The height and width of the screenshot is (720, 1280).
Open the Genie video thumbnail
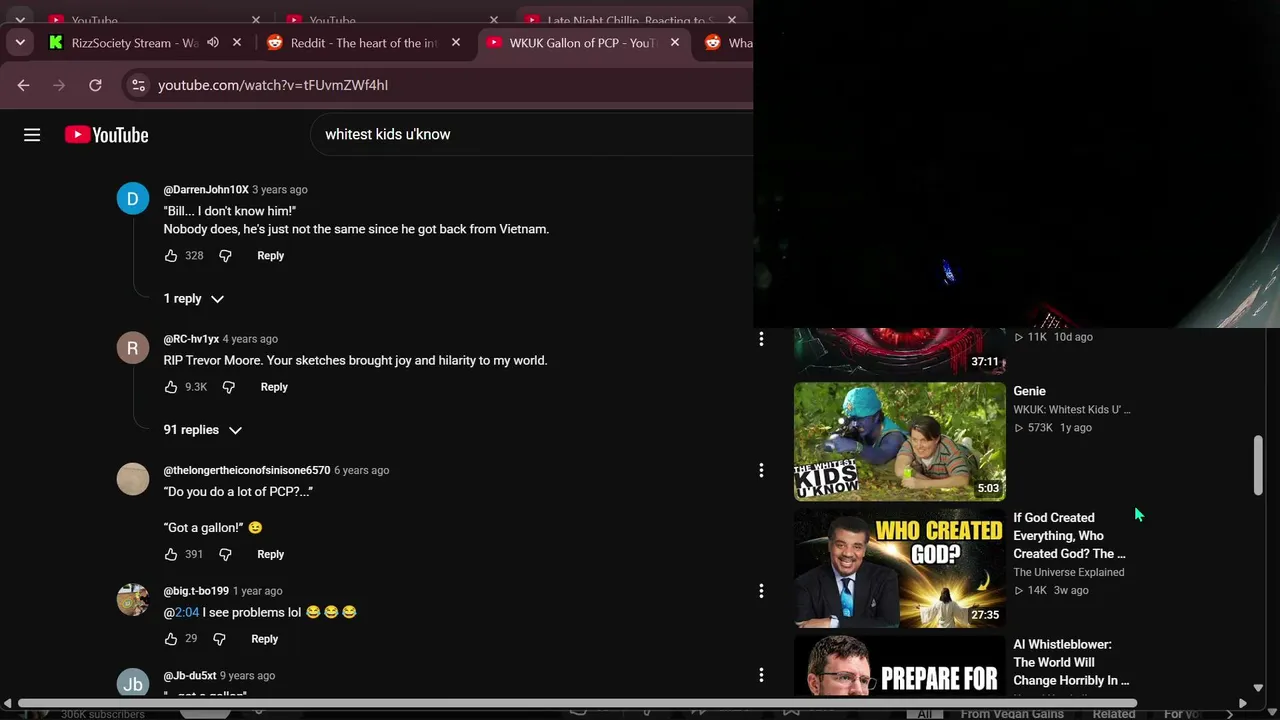click(x=900, y=441)
